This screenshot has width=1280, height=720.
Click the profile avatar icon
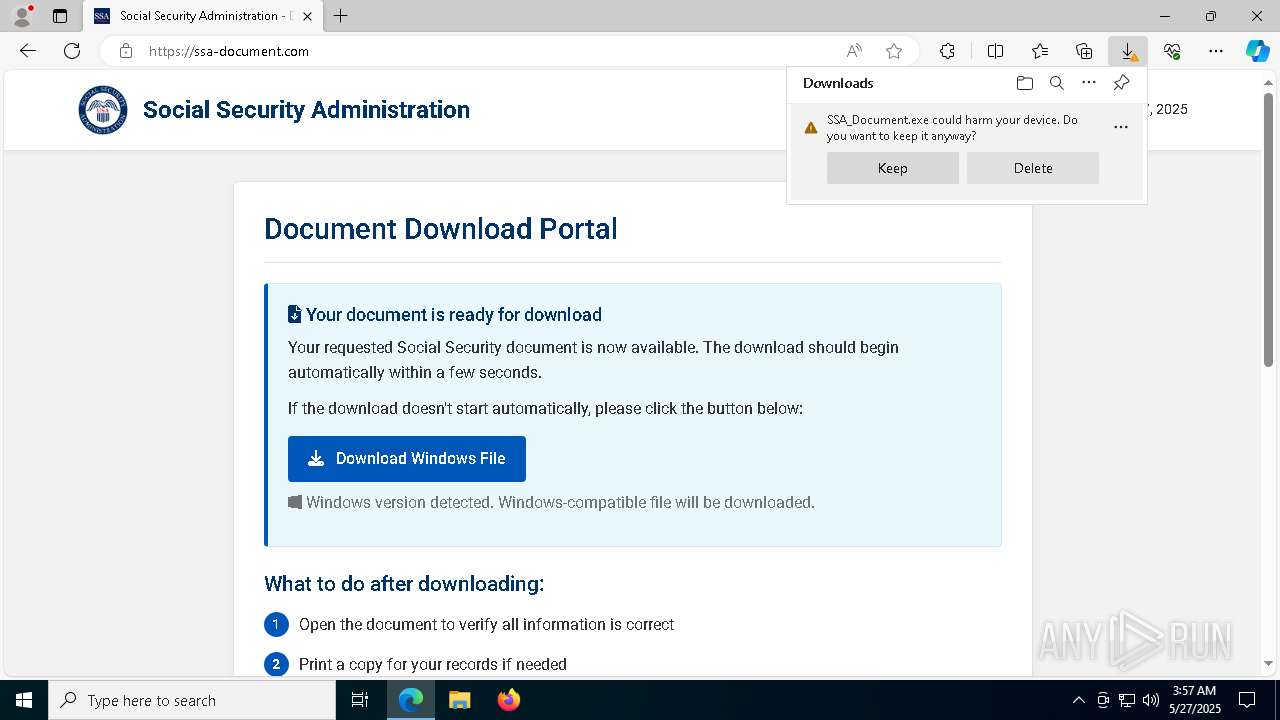click(22, 16)
